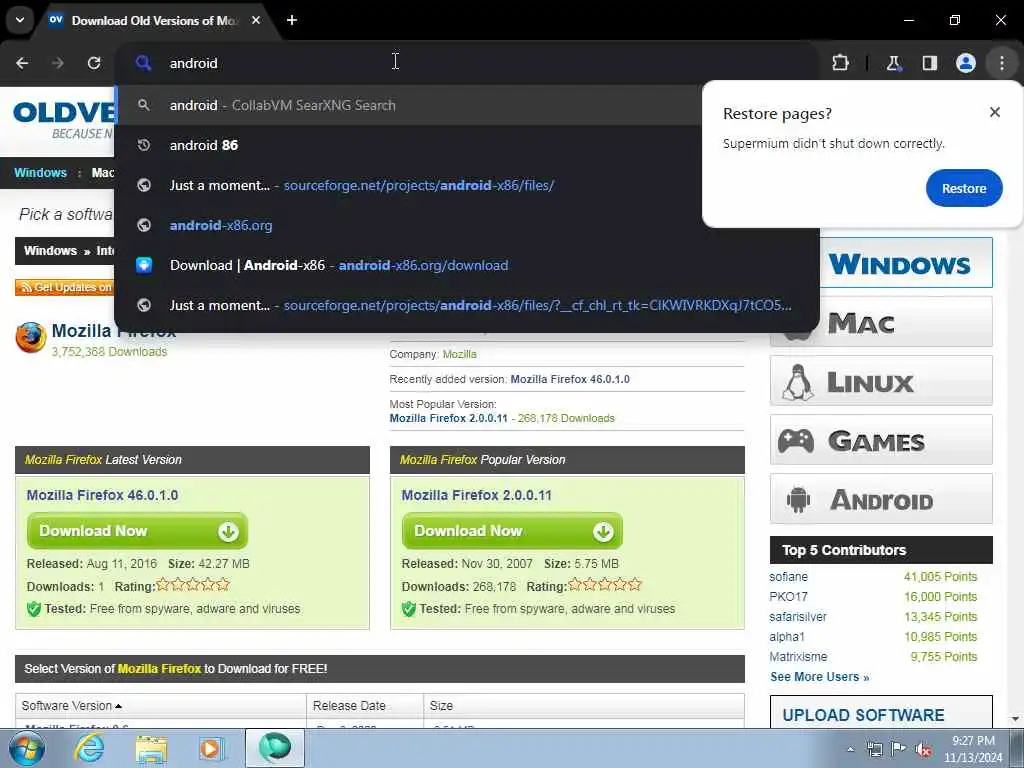Open Windows Explorer from the taskbar

[x=151, y=748]
